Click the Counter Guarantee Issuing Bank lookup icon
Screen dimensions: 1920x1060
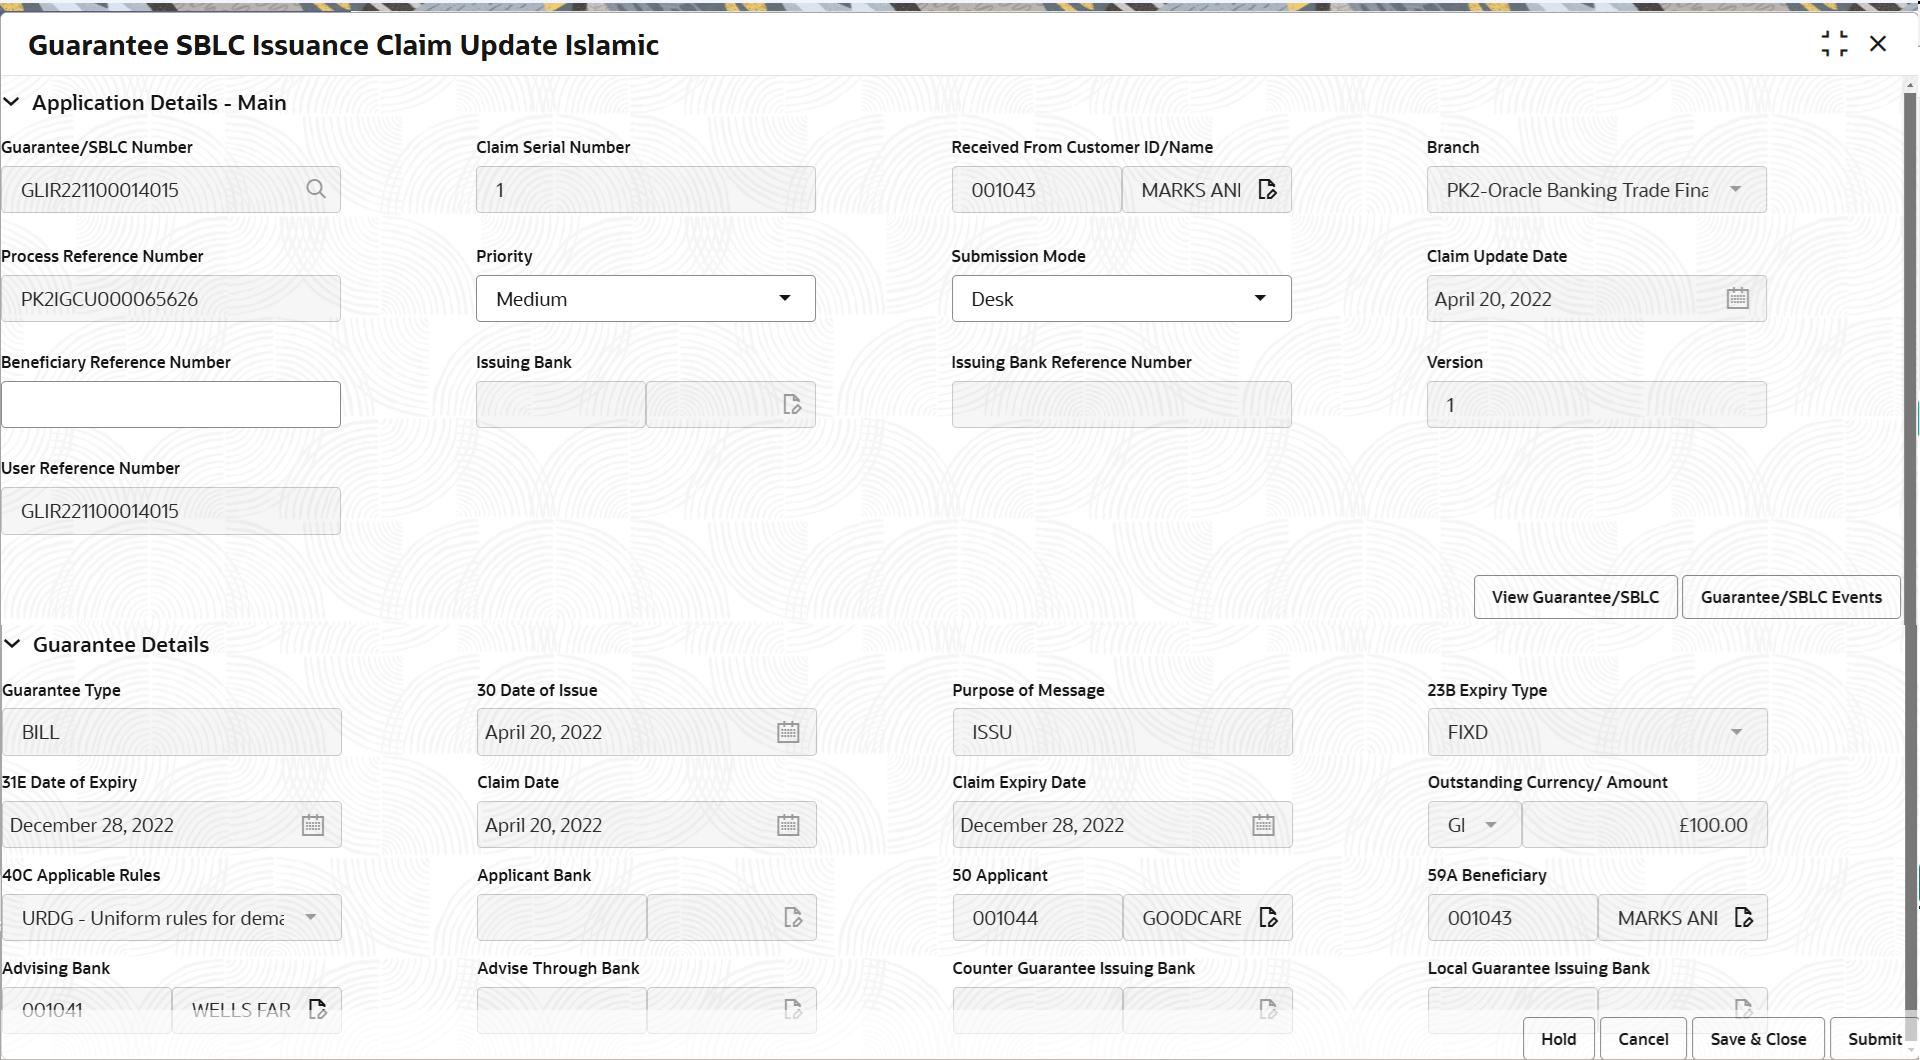[x=1267, y=1009]
